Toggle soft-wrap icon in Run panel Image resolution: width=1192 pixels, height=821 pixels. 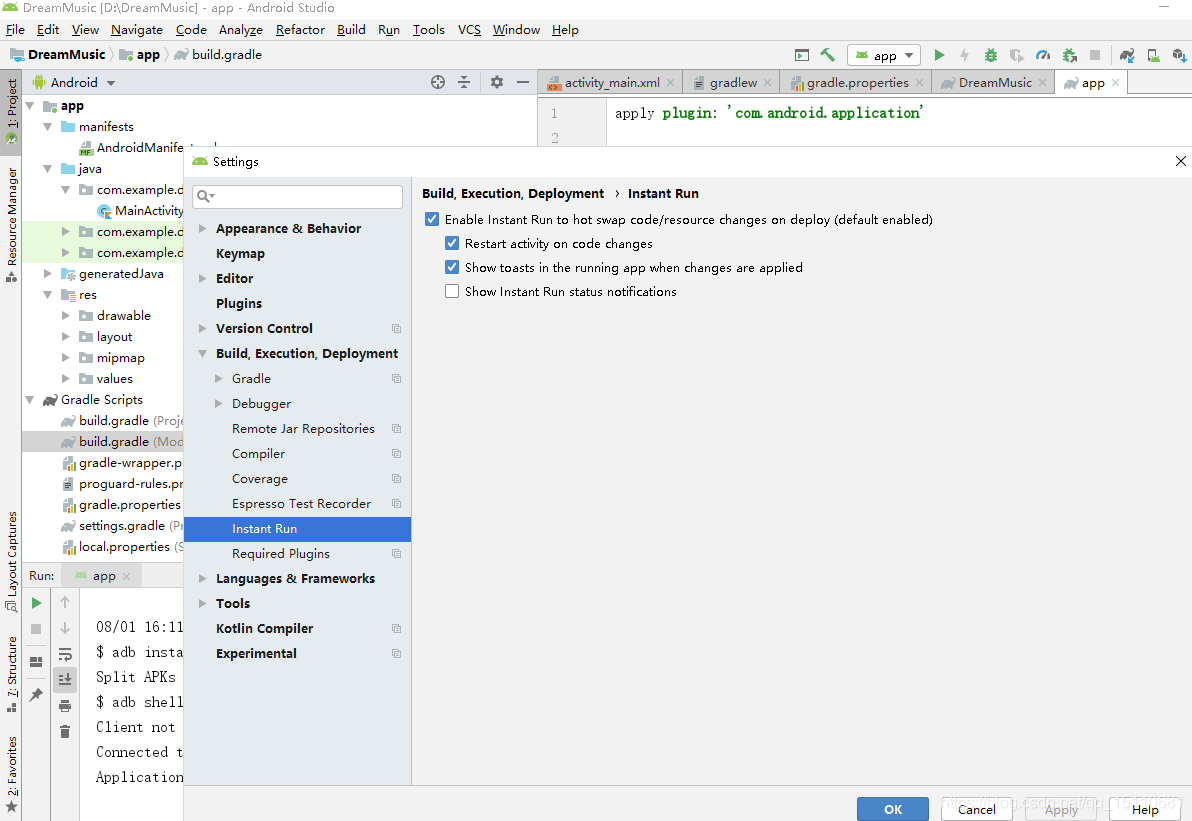[65, 654]
